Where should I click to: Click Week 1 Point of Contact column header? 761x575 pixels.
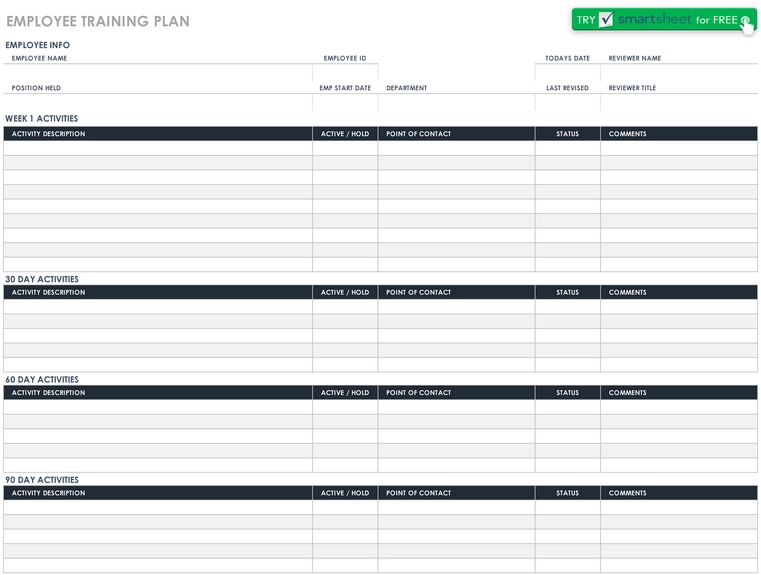456,134
